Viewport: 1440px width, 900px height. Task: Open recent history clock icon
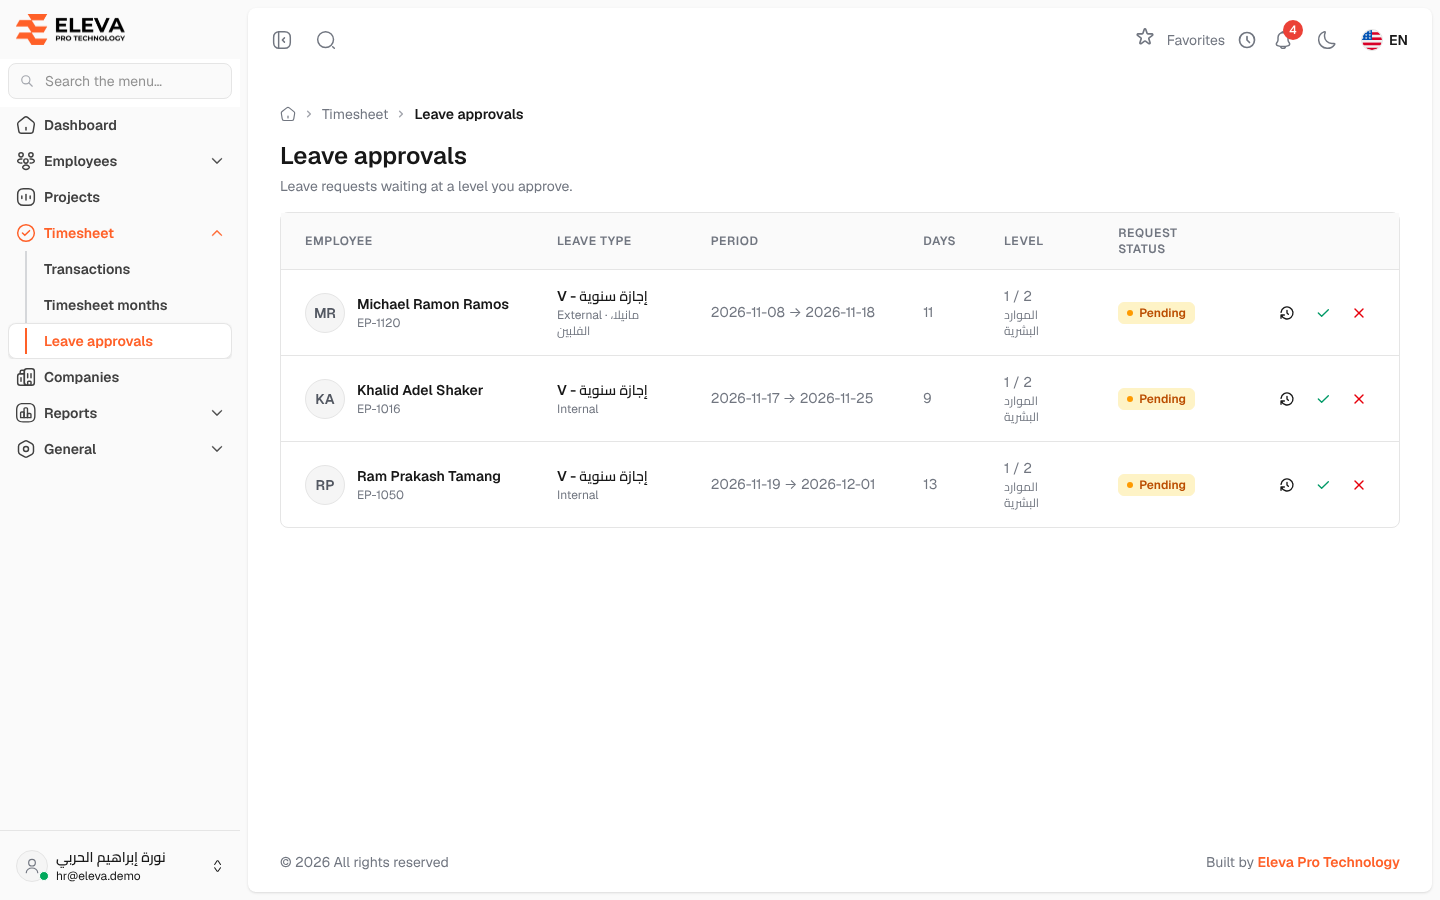[1247, 40]
